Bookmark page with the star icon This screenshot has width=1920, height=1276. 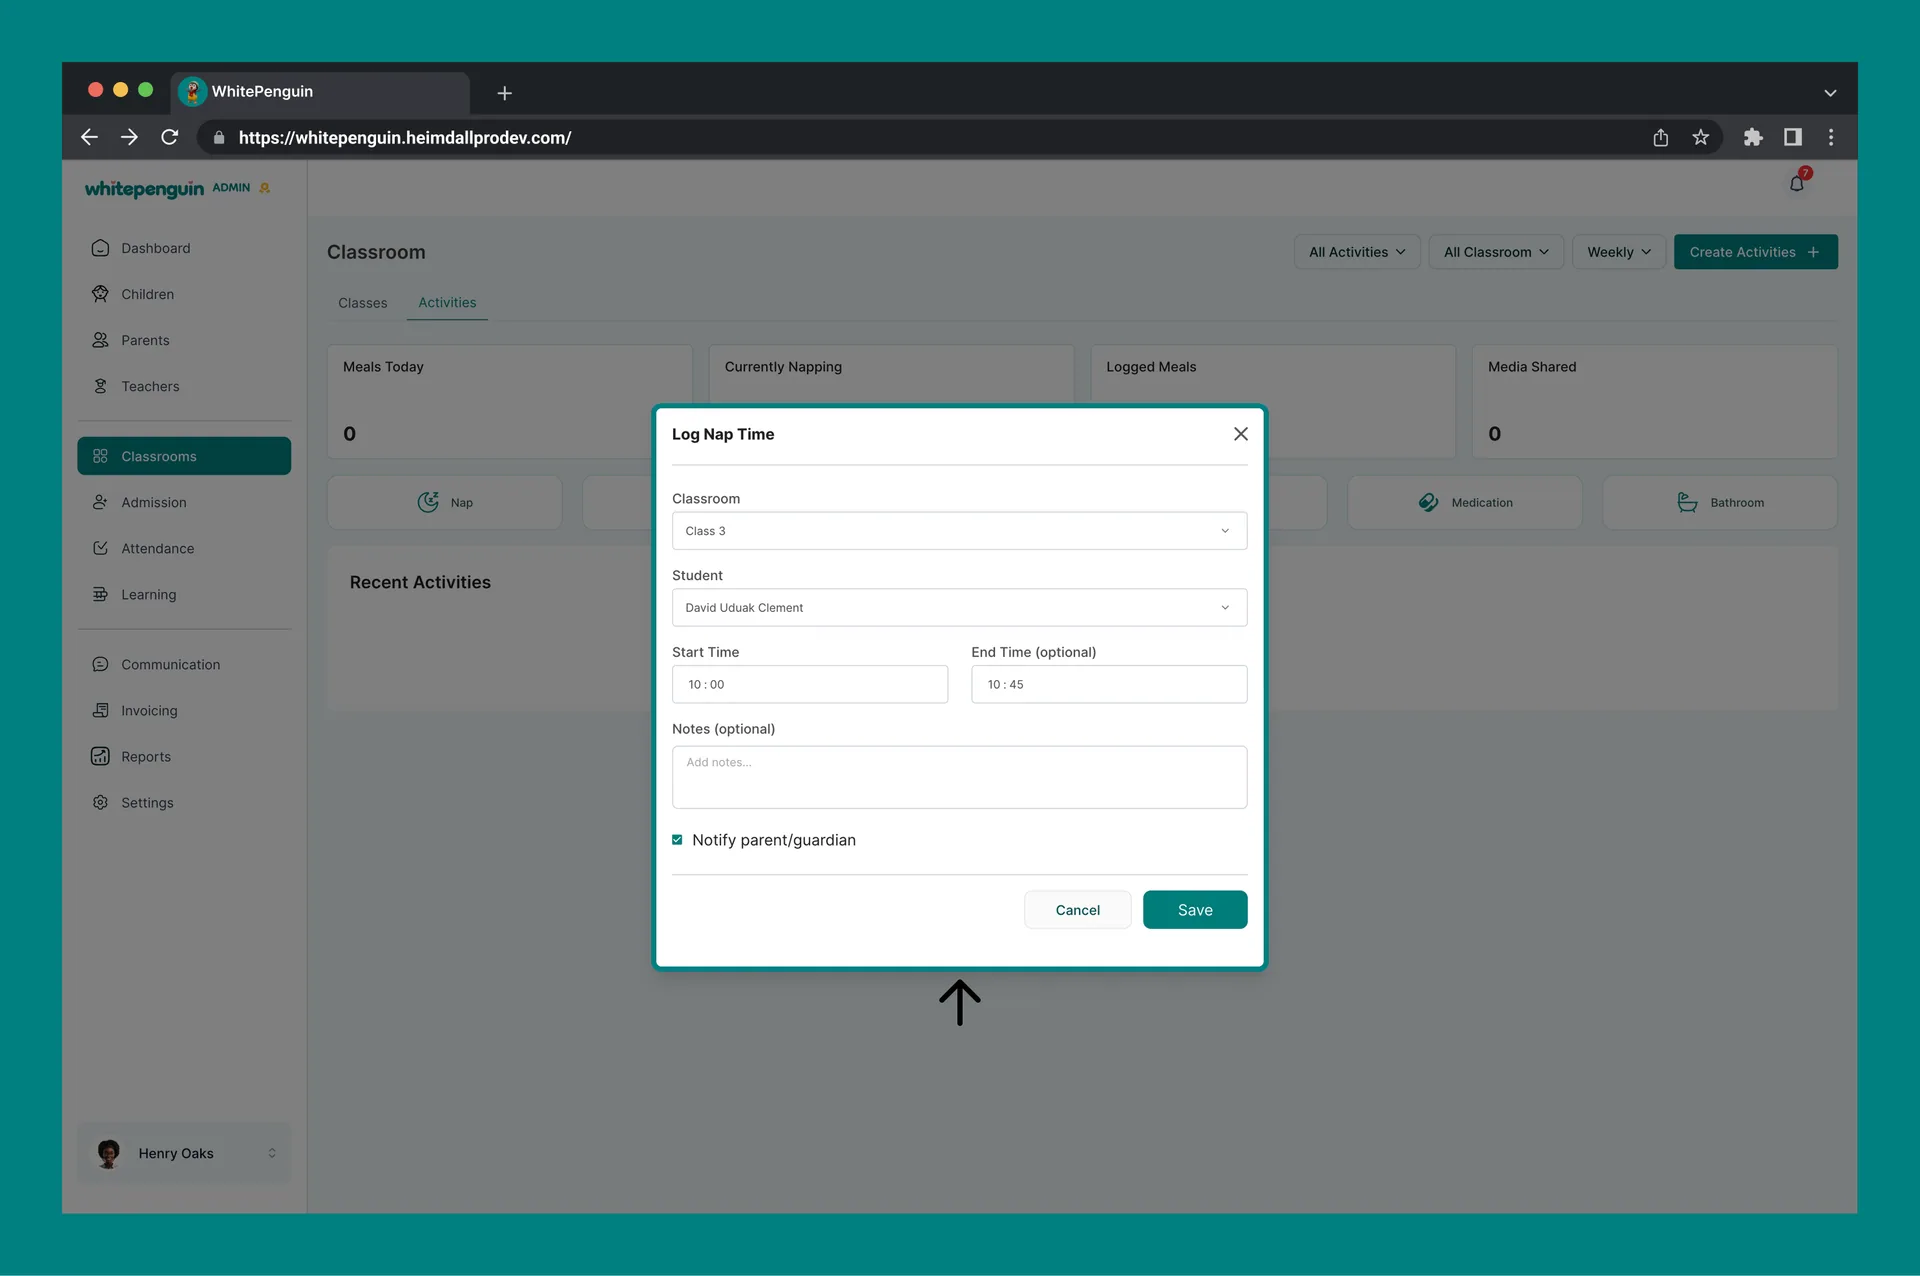pos(1700,137)
